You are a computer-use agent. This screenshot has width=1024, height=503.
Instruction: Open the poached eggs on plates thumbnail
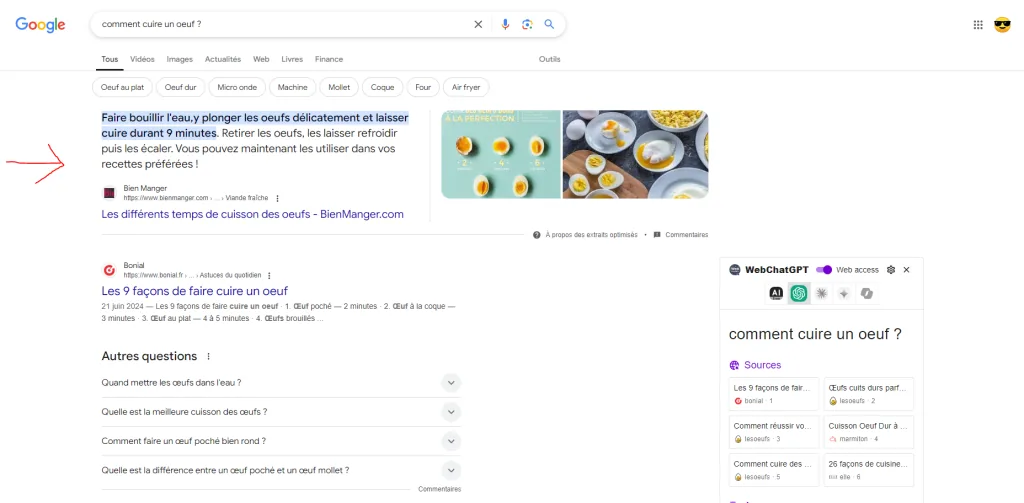coord(635,154)
